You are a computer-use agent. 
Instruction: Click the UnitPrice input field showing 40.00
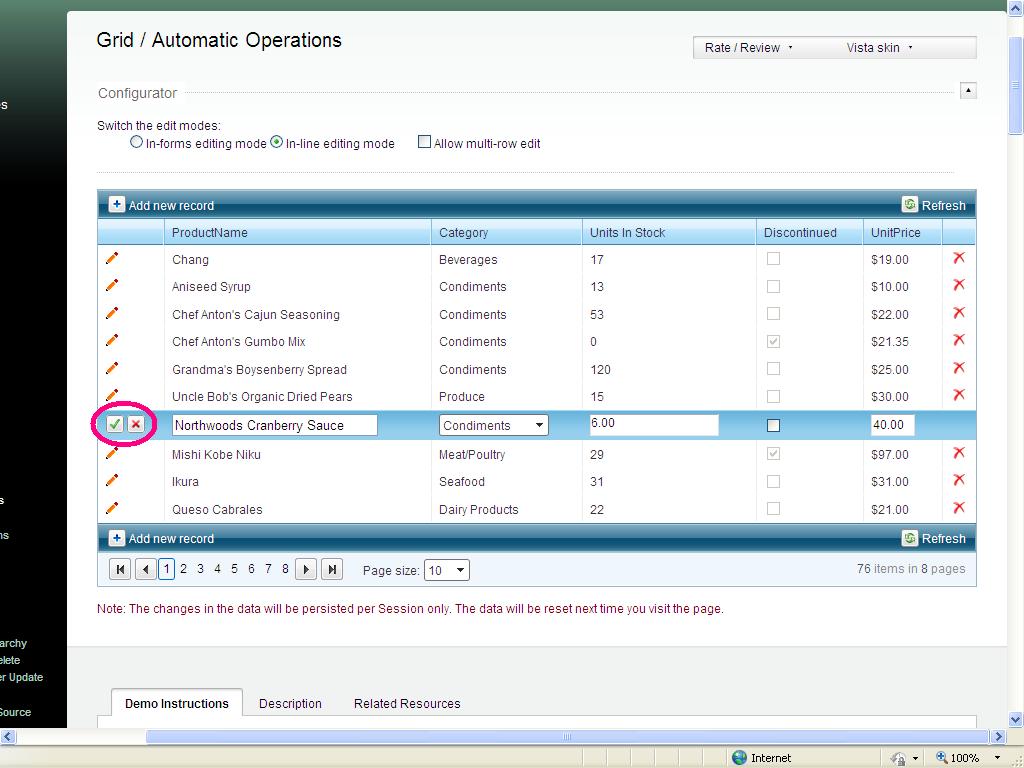coord(891,425)
